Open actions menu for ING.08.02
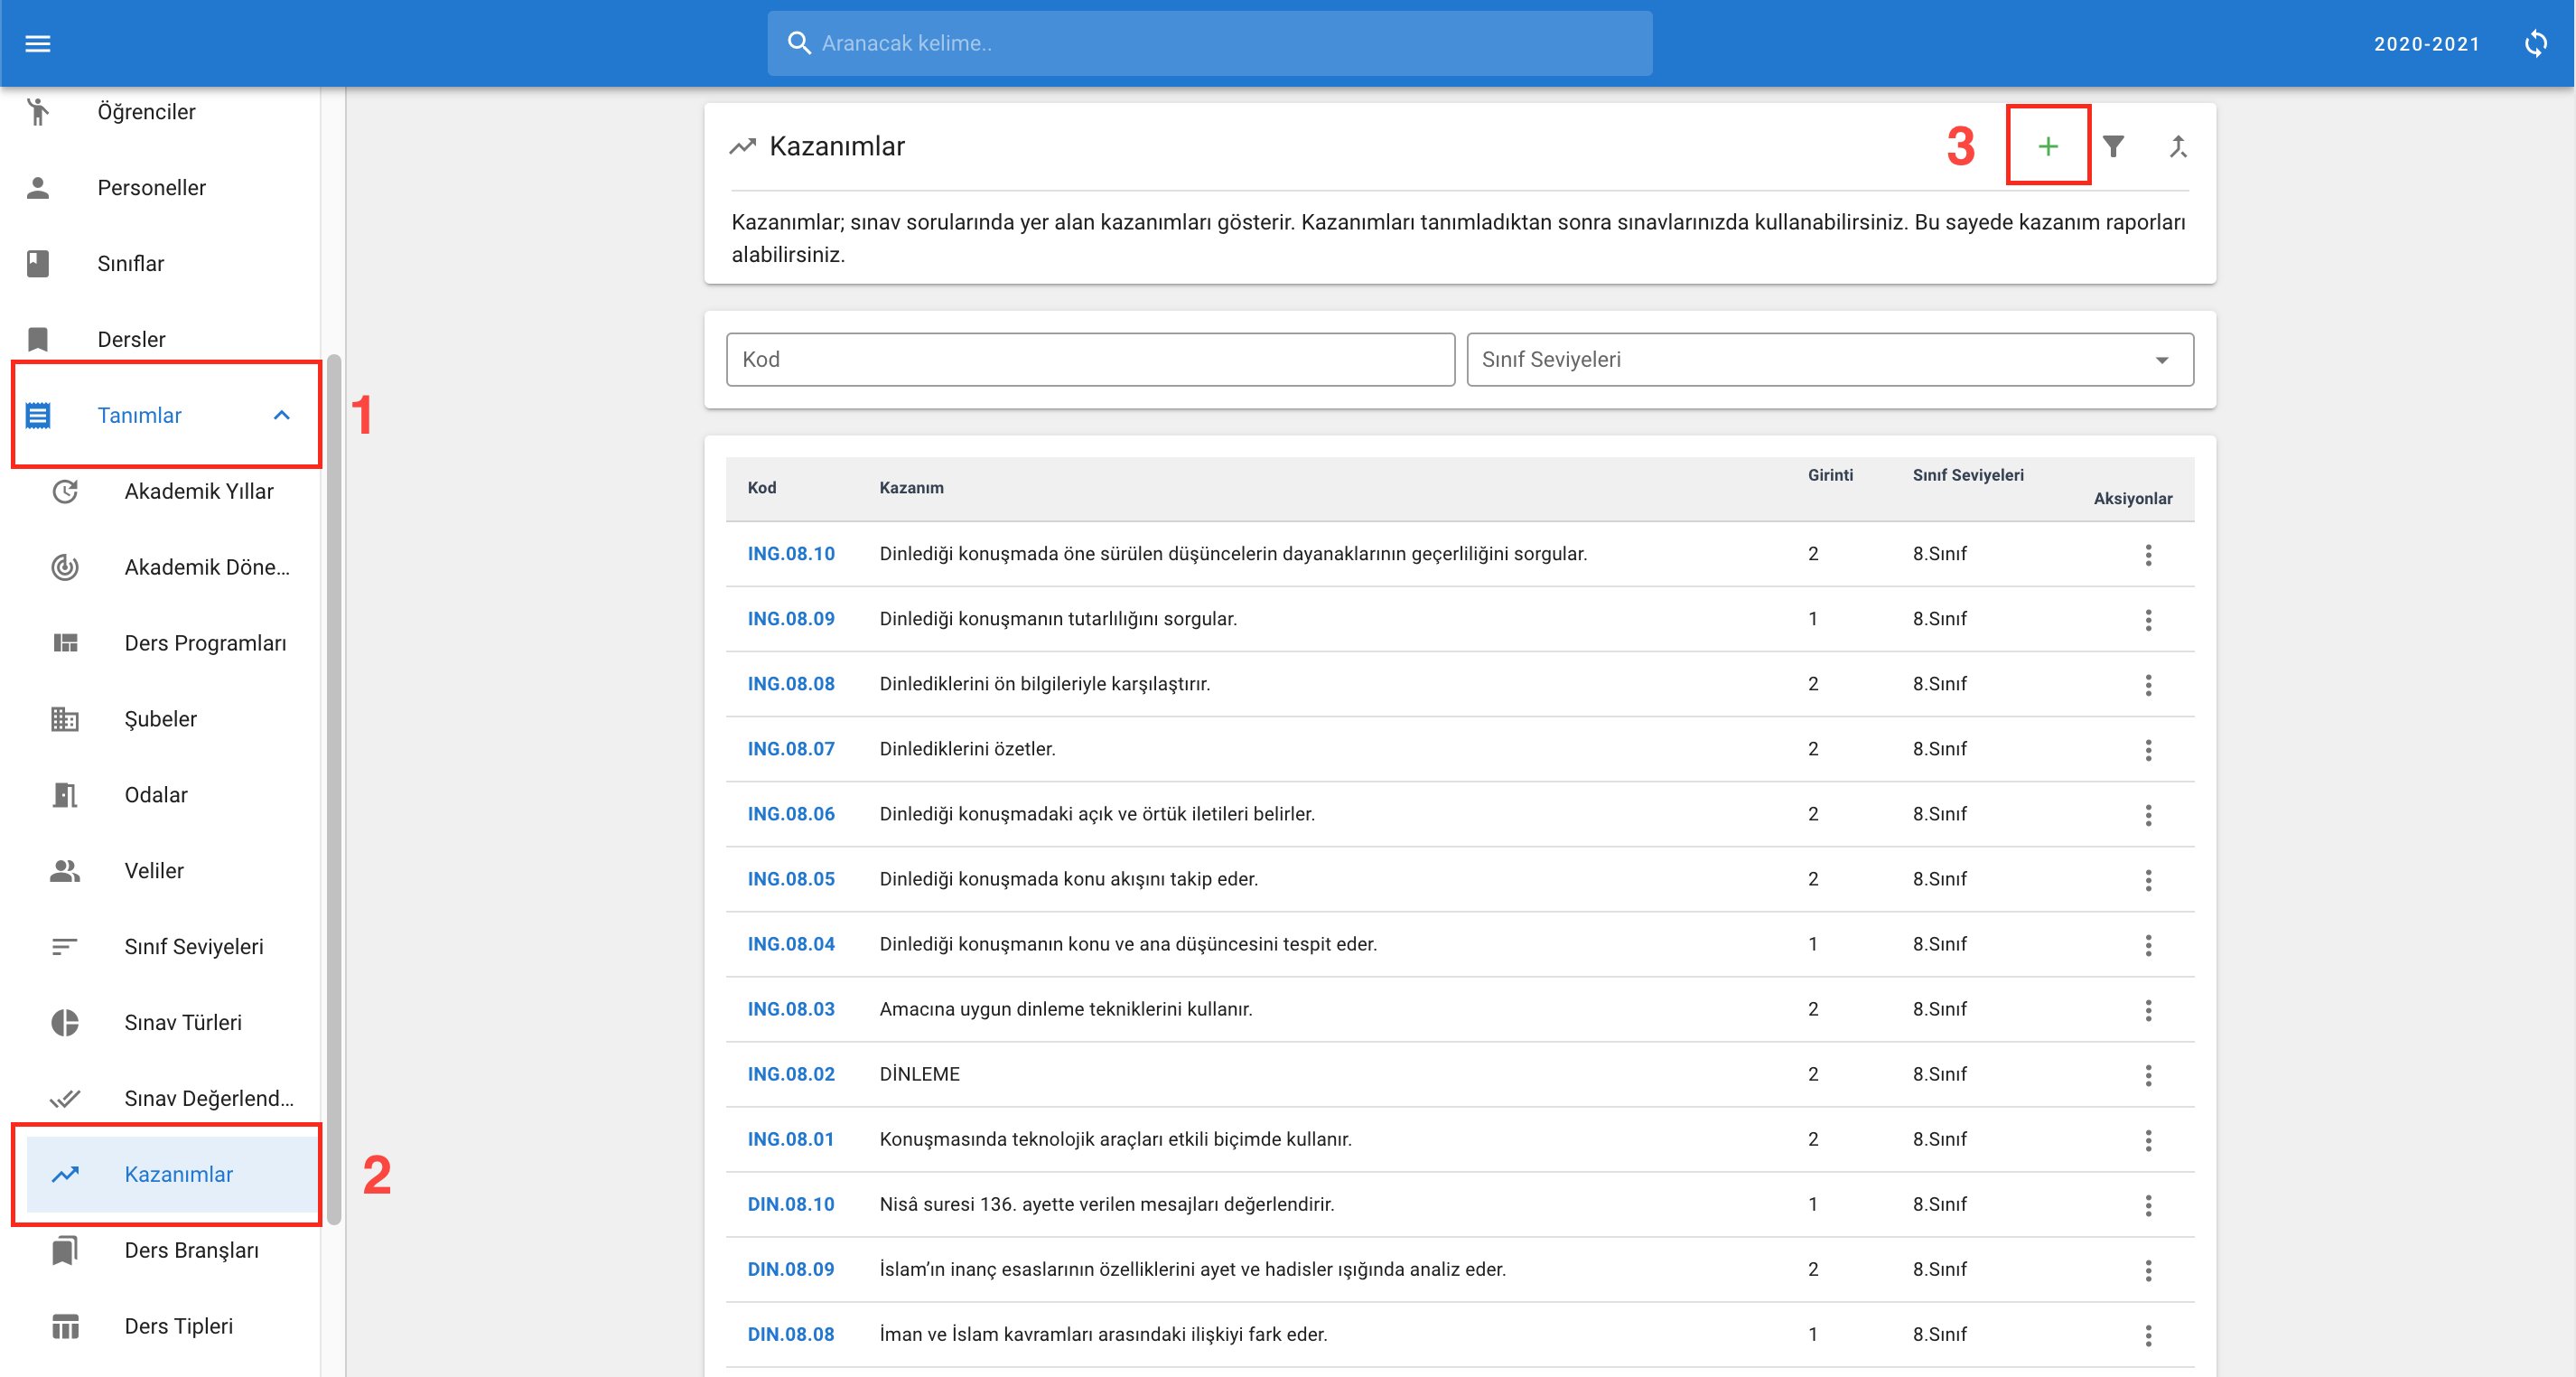Image resolution: width=2576 pixels, height=1377 pixels. tap(2147, 1074)
